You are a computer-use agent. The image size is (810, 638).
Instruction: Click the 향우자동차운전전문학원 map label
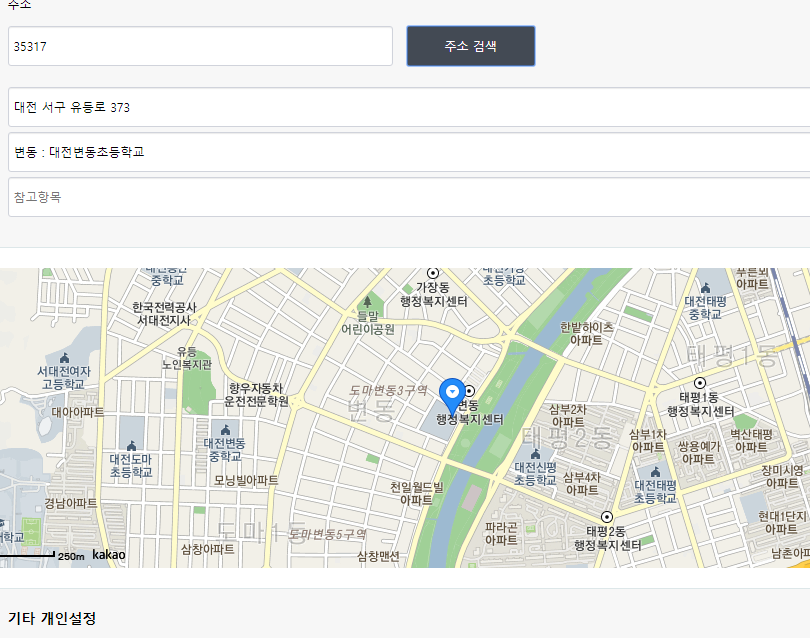click(257, 394)
